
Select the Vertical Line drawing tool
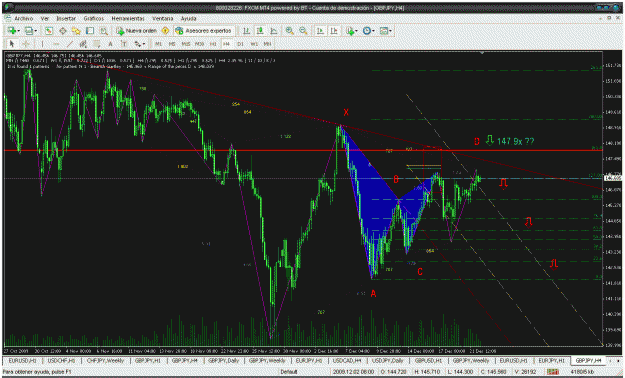point(42,44)
